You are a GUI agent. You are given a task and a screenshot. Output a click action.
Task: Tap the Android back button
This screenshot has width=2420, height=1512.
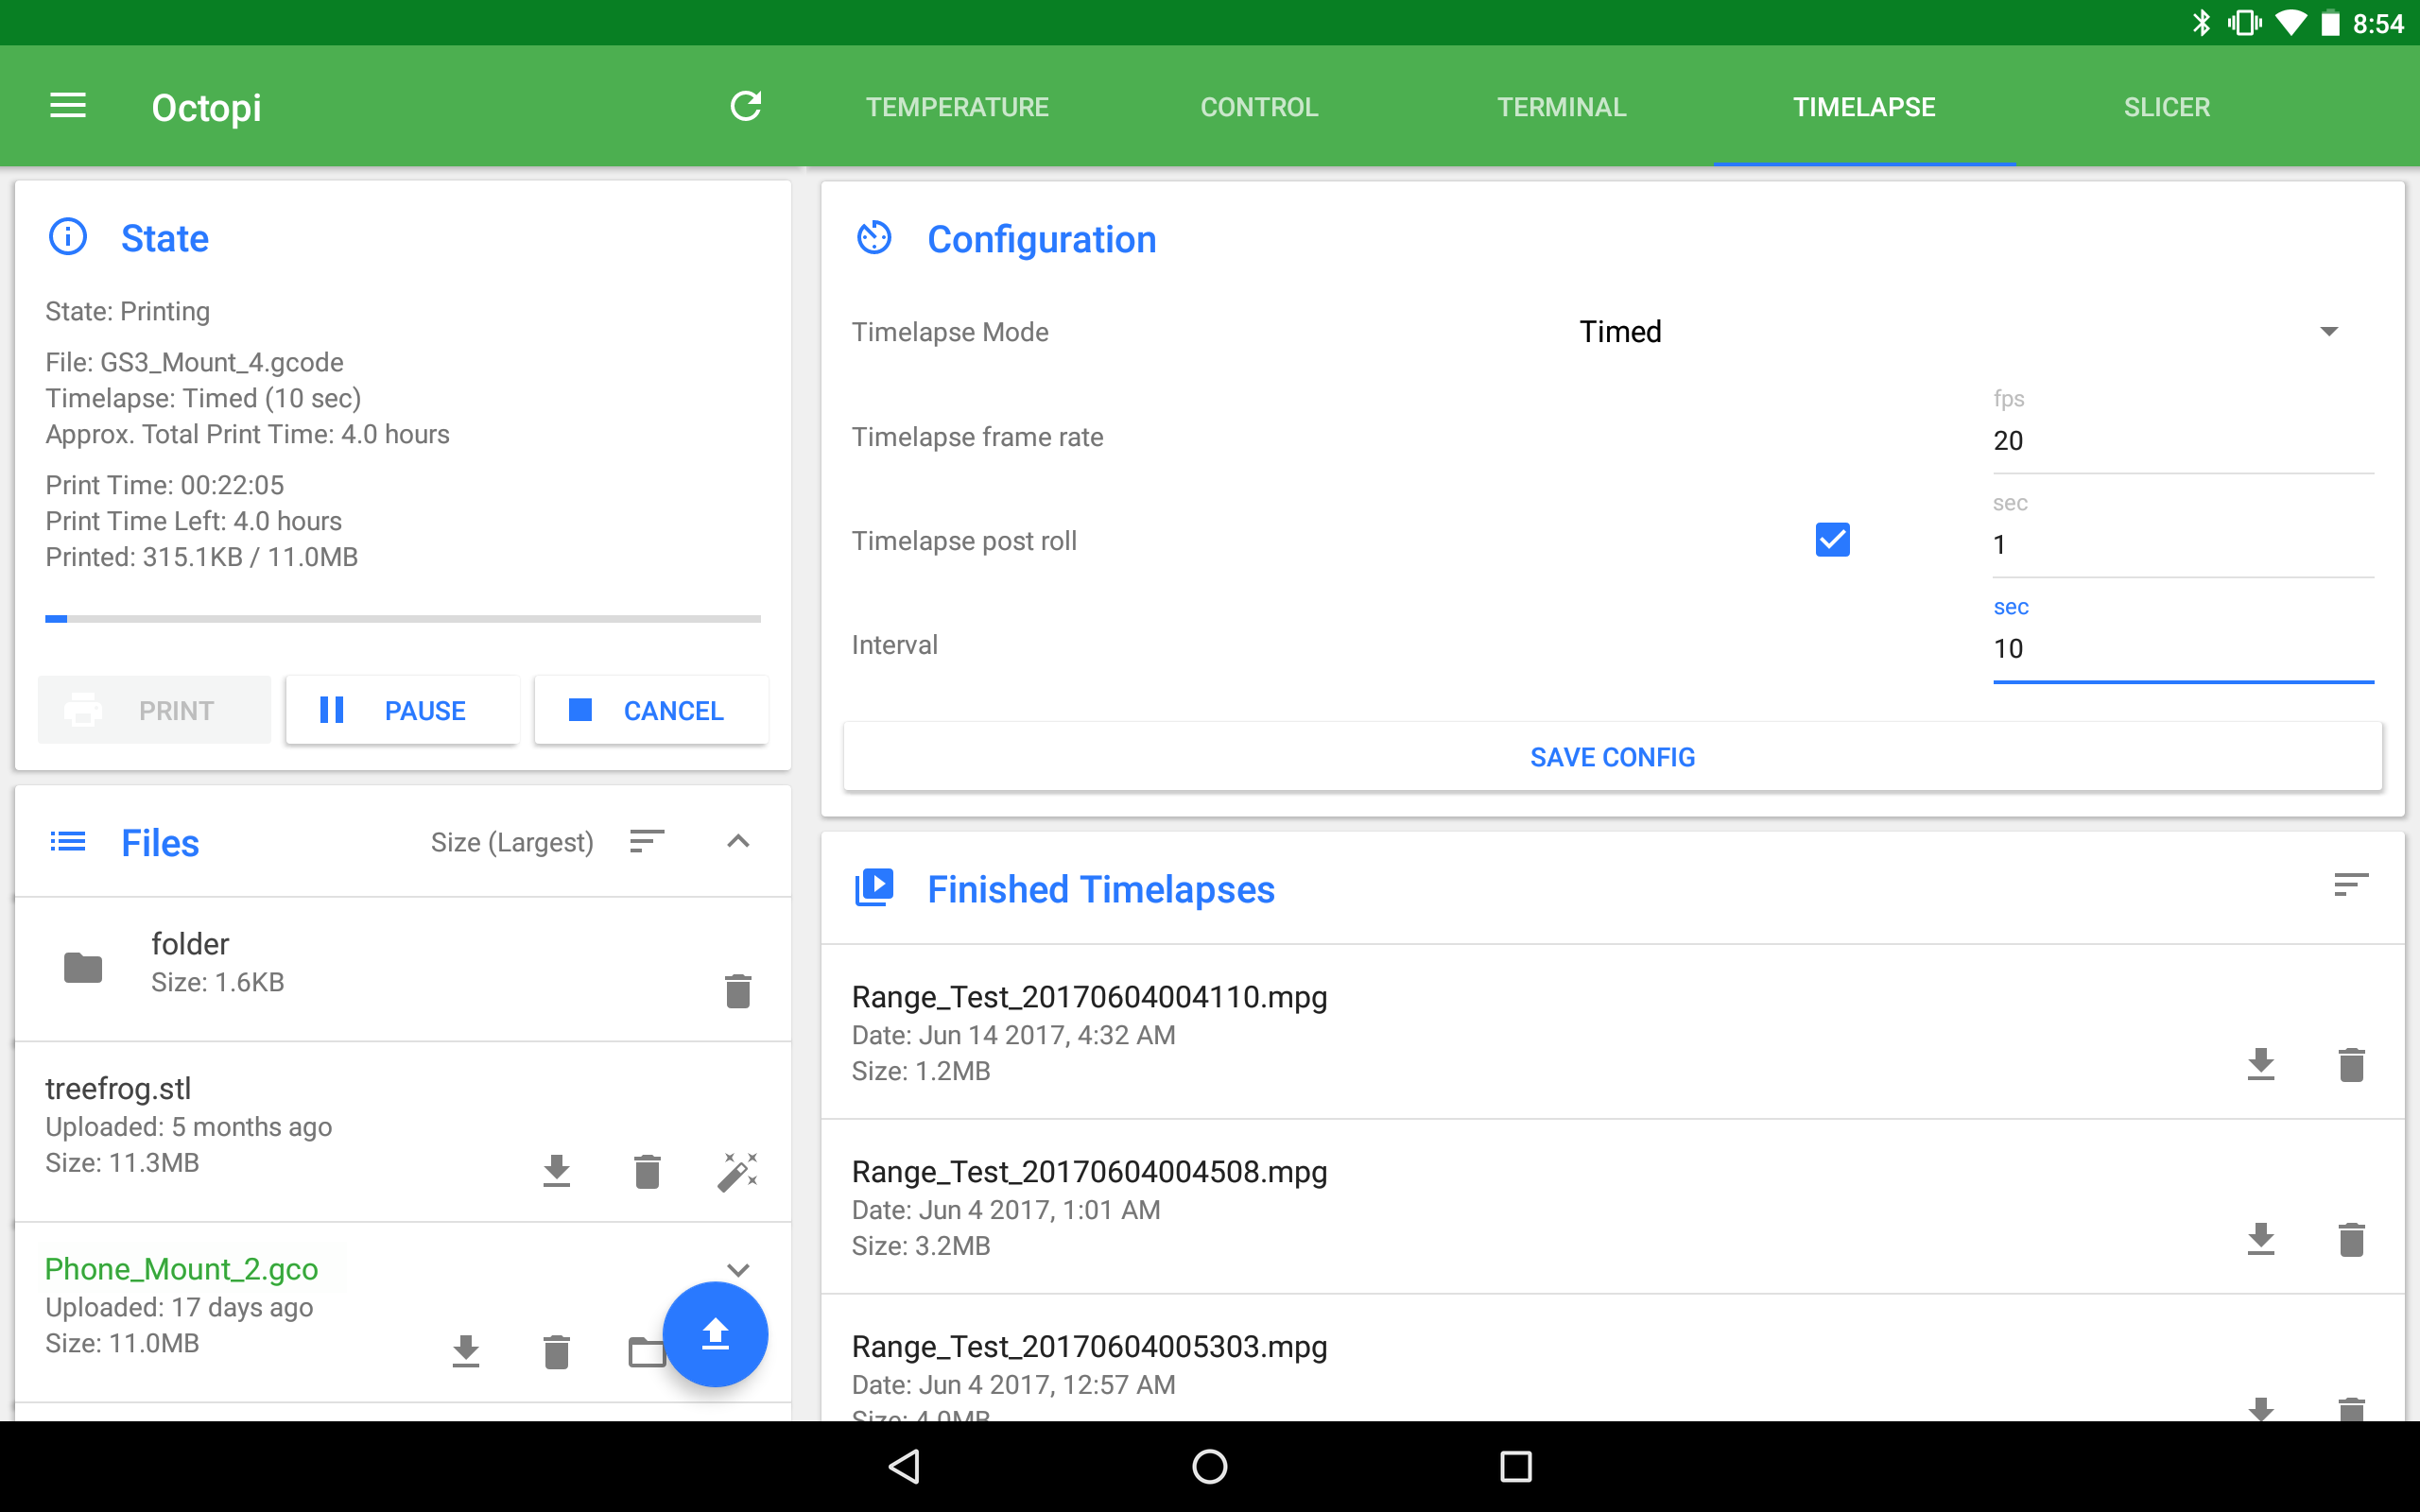[905, 1466]
